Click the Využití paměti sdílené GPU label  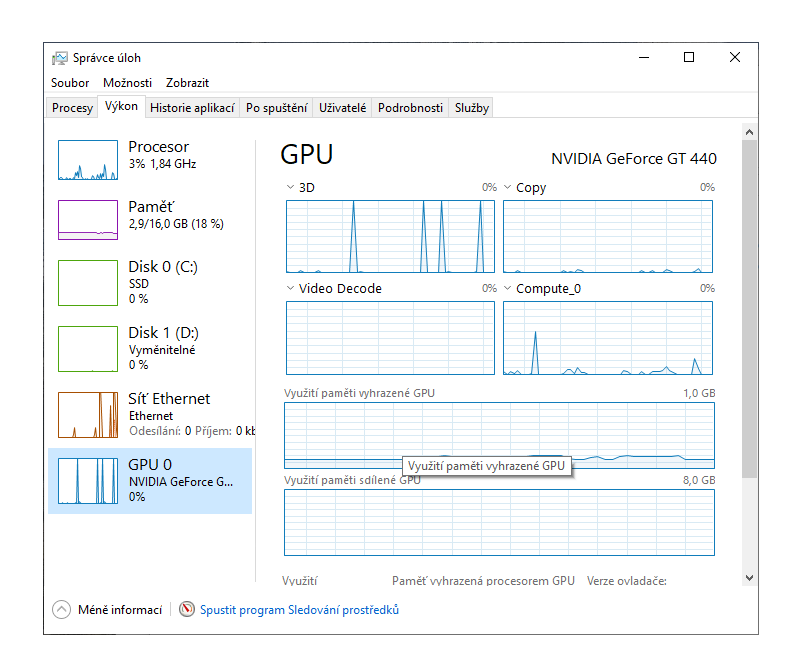[352, 480]
